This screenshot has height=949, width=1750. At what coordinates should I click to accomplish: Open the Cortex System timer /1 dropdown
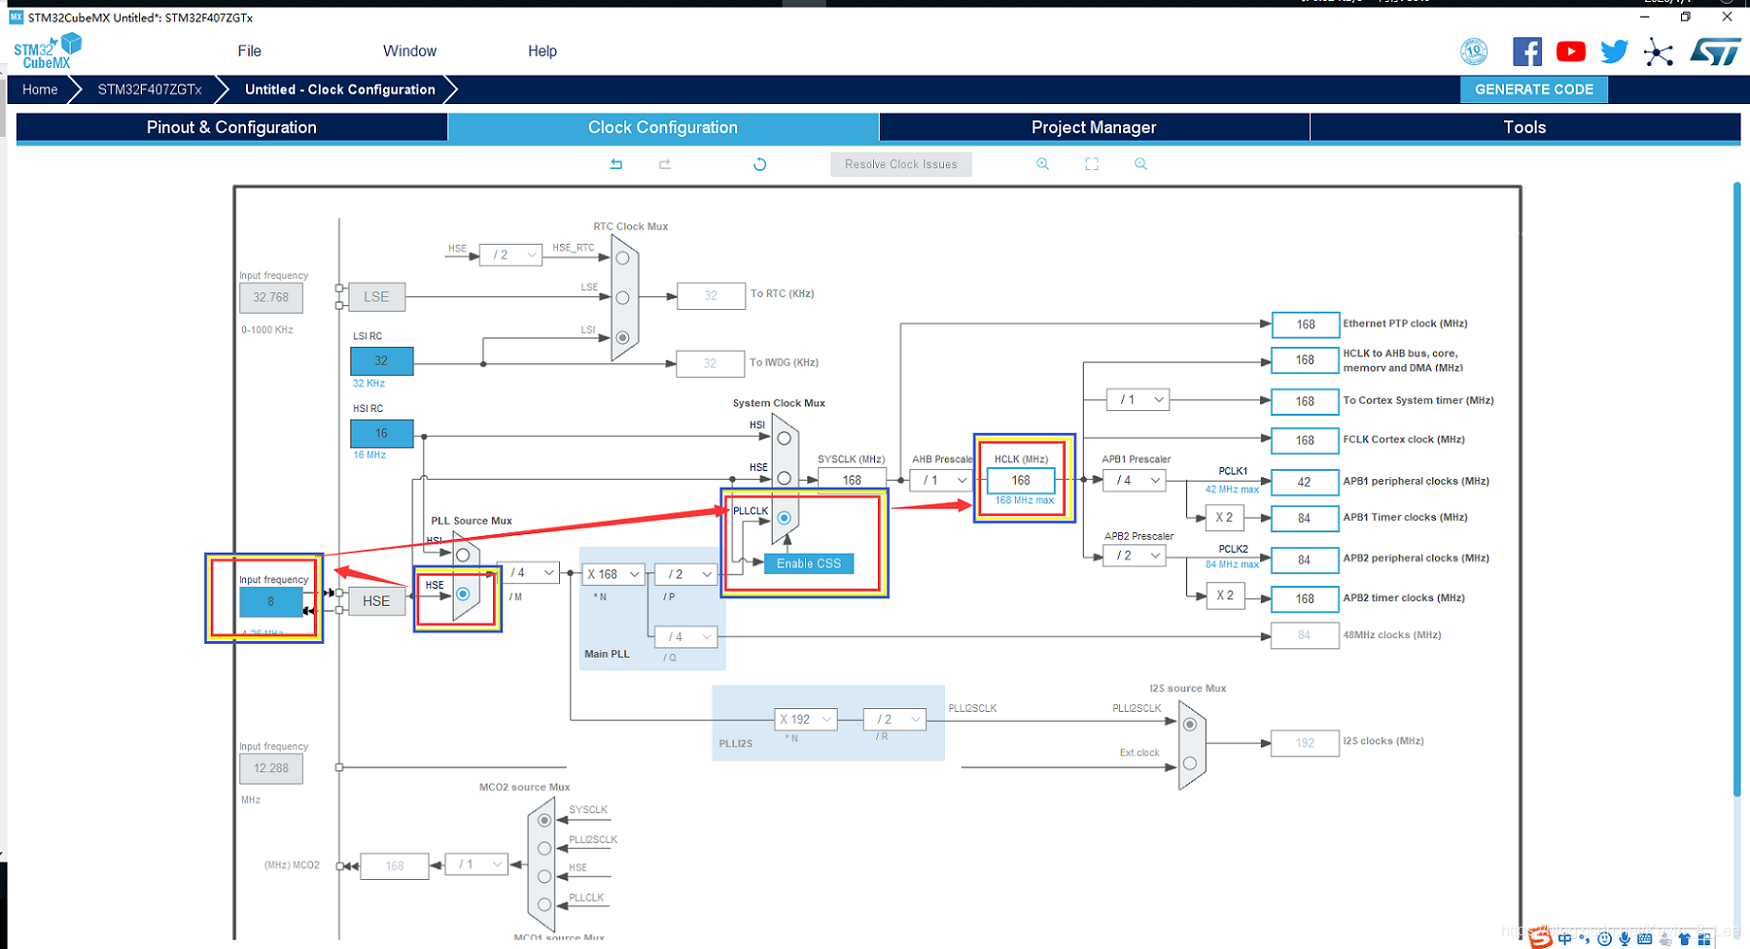[1138, 399]
